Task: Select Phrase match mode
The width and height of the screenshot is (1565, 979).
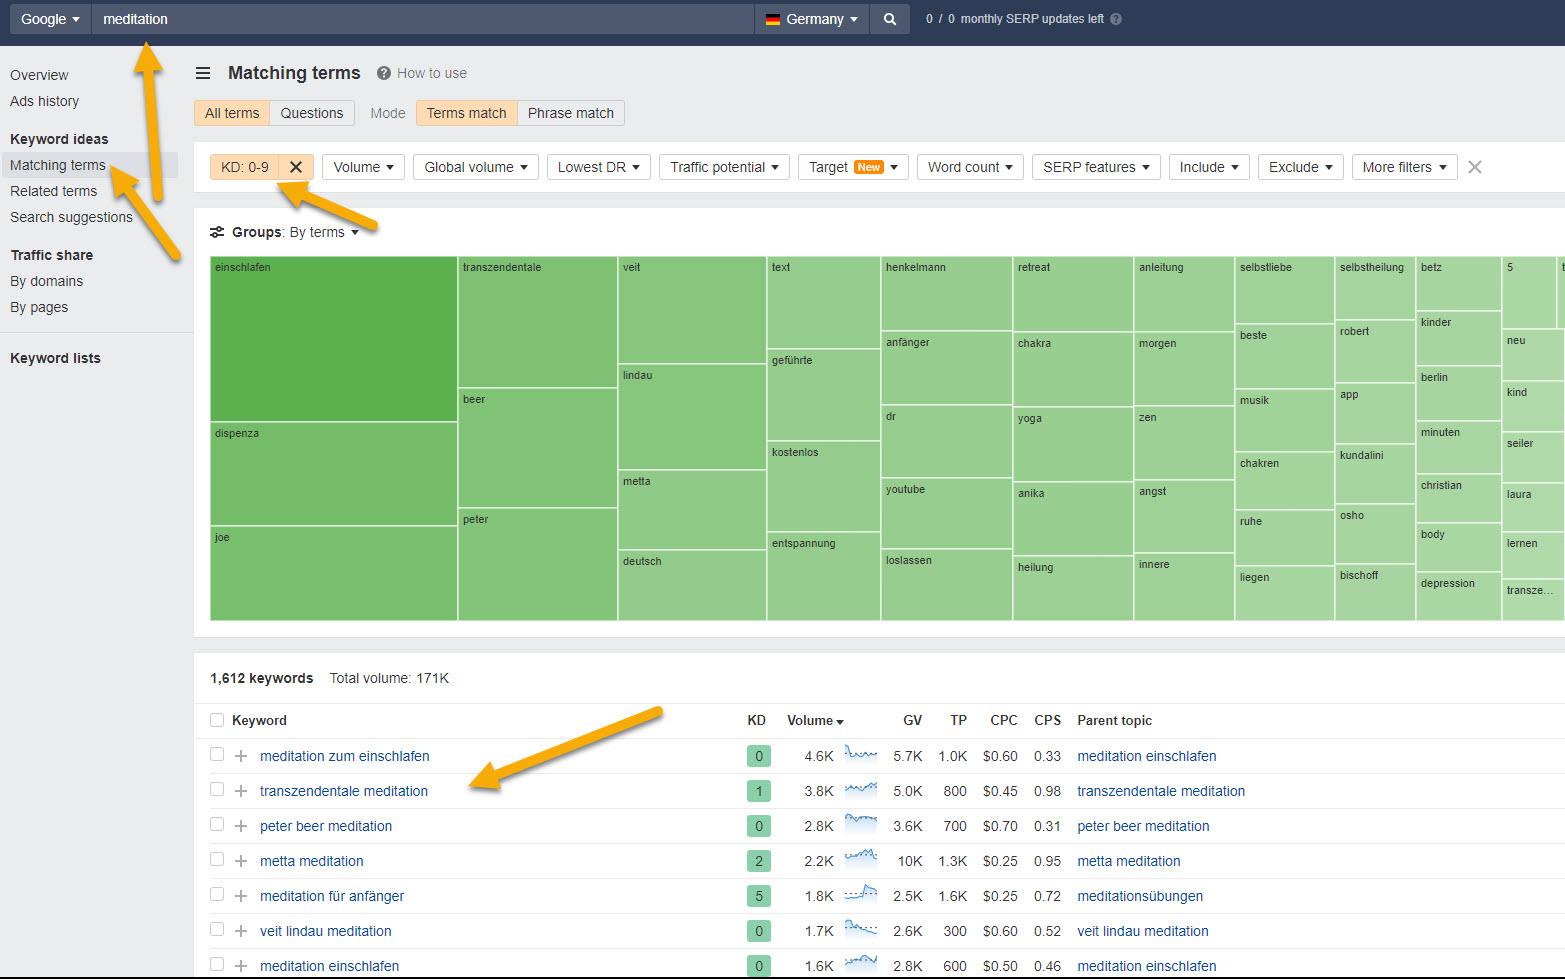Action: (x=571, y=113)
